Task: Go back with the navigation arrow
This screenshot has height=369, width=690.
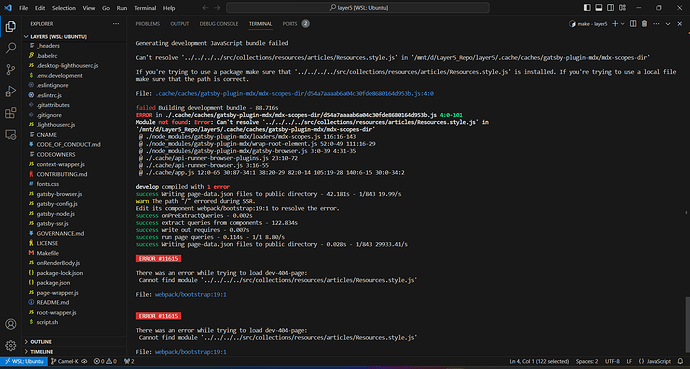Action: (x=206, y=8)
